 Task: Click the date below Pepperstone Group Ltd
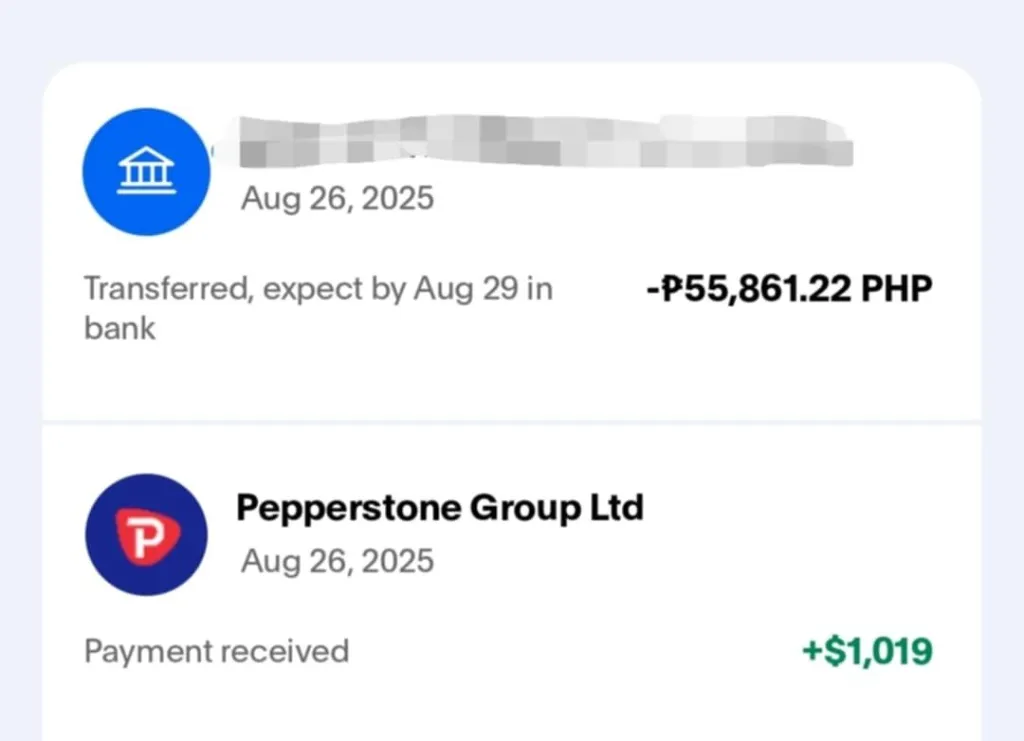337,560
